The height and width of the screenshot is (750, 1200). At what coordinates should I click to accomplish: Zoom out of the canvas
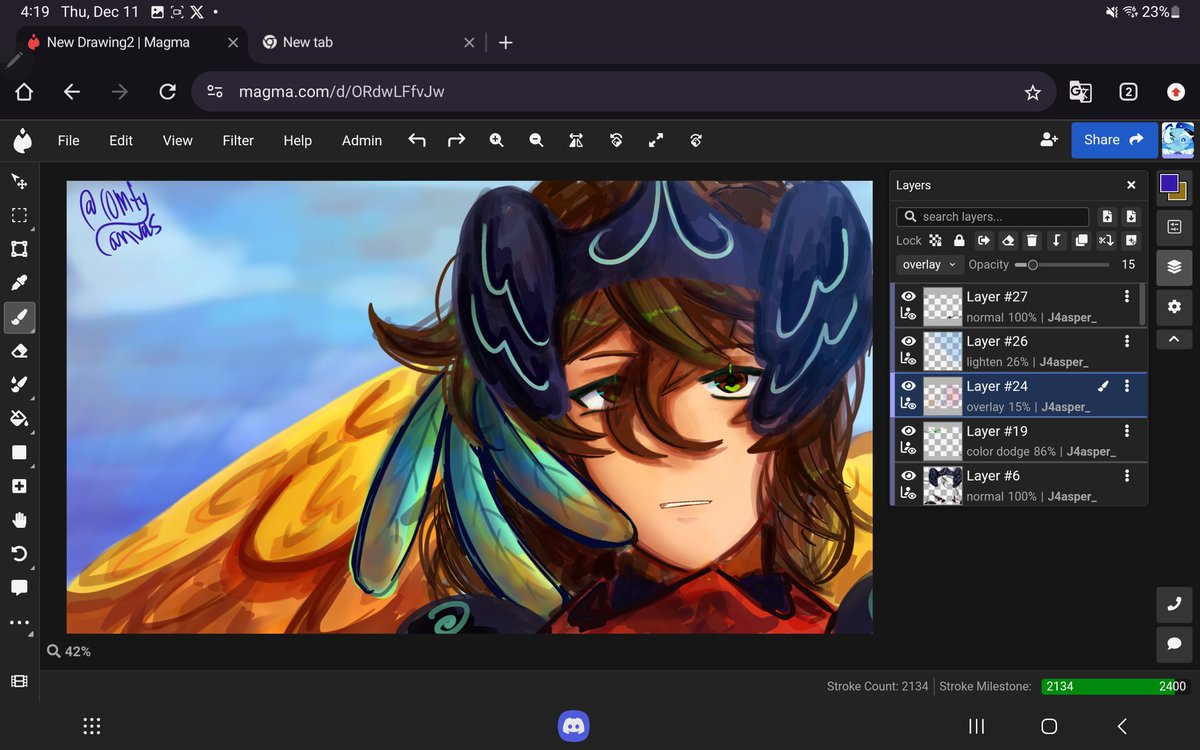536,141
